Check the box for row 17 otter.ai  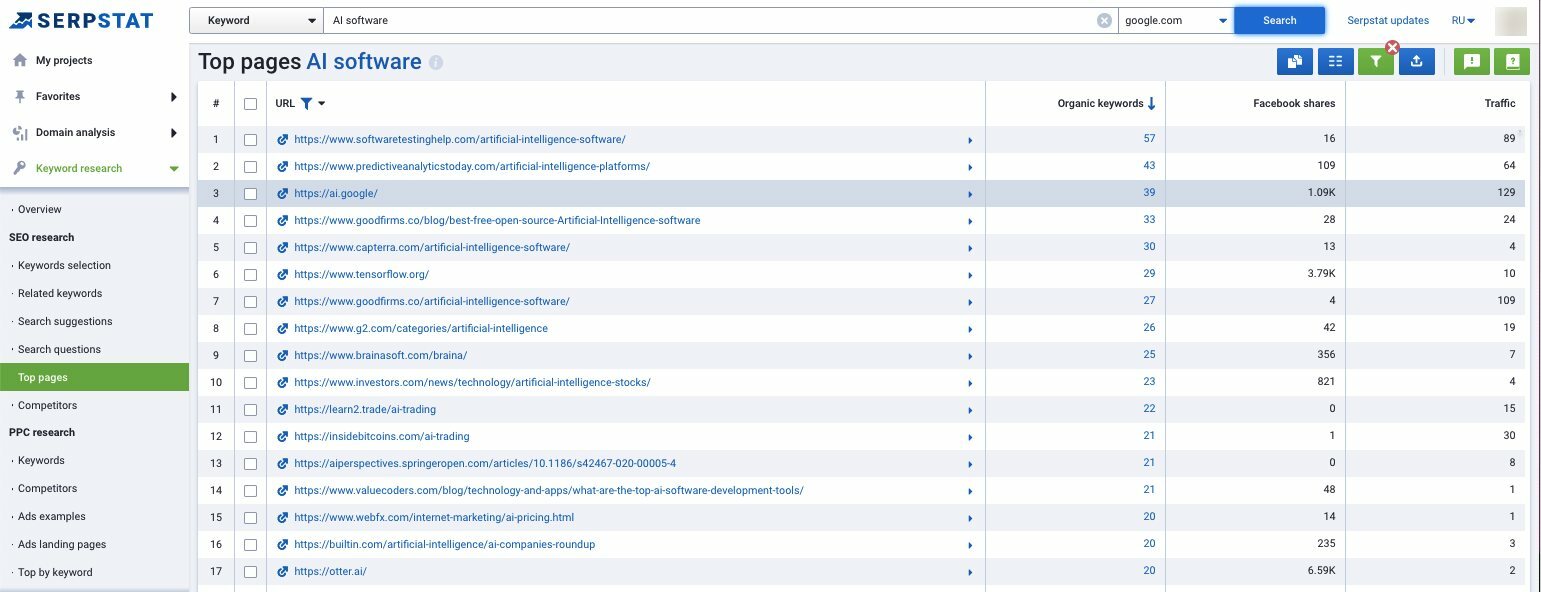pyautogui.click(x=250, y=572)
